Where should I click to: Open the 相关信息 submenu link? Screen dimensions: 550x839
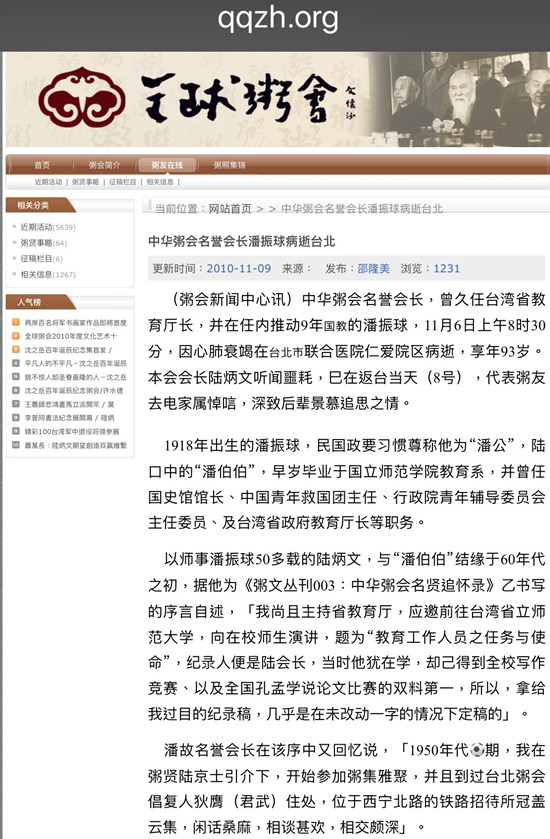160,182
